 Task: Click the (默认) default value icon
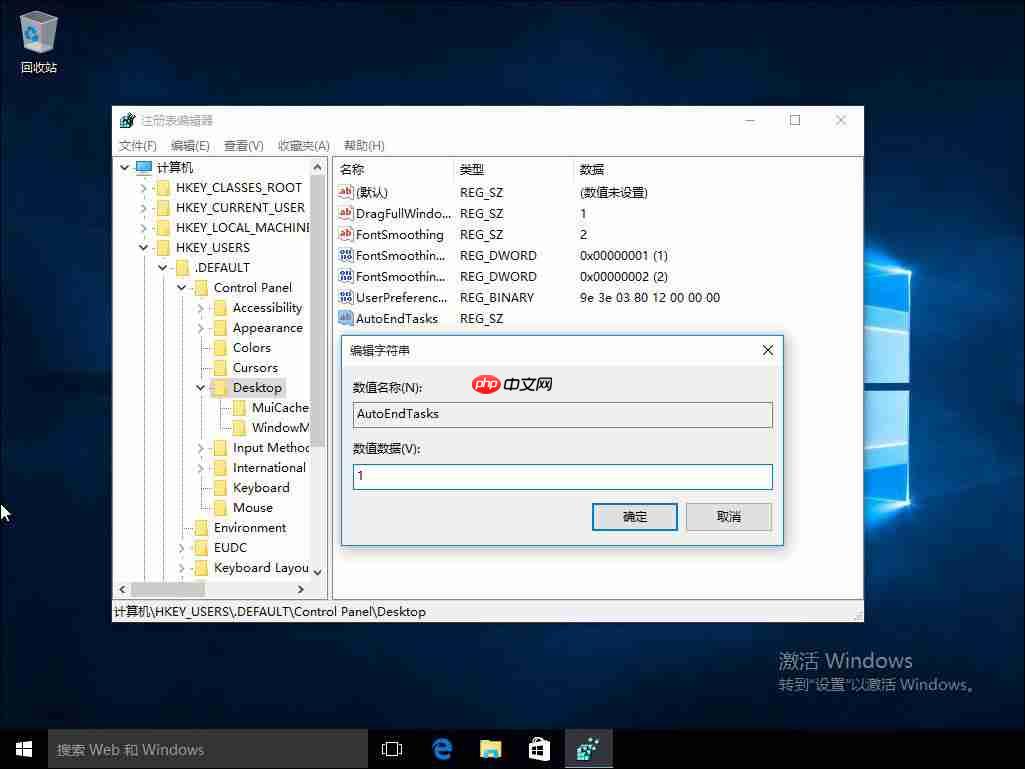click(346, 192)
